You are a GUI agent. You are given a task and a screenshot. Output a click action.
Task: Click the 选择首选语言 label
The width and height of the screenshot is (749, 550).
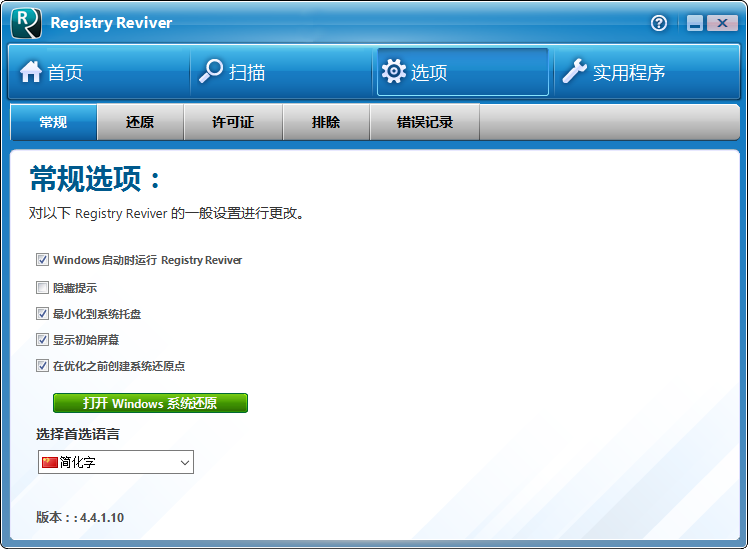(78, 434)
